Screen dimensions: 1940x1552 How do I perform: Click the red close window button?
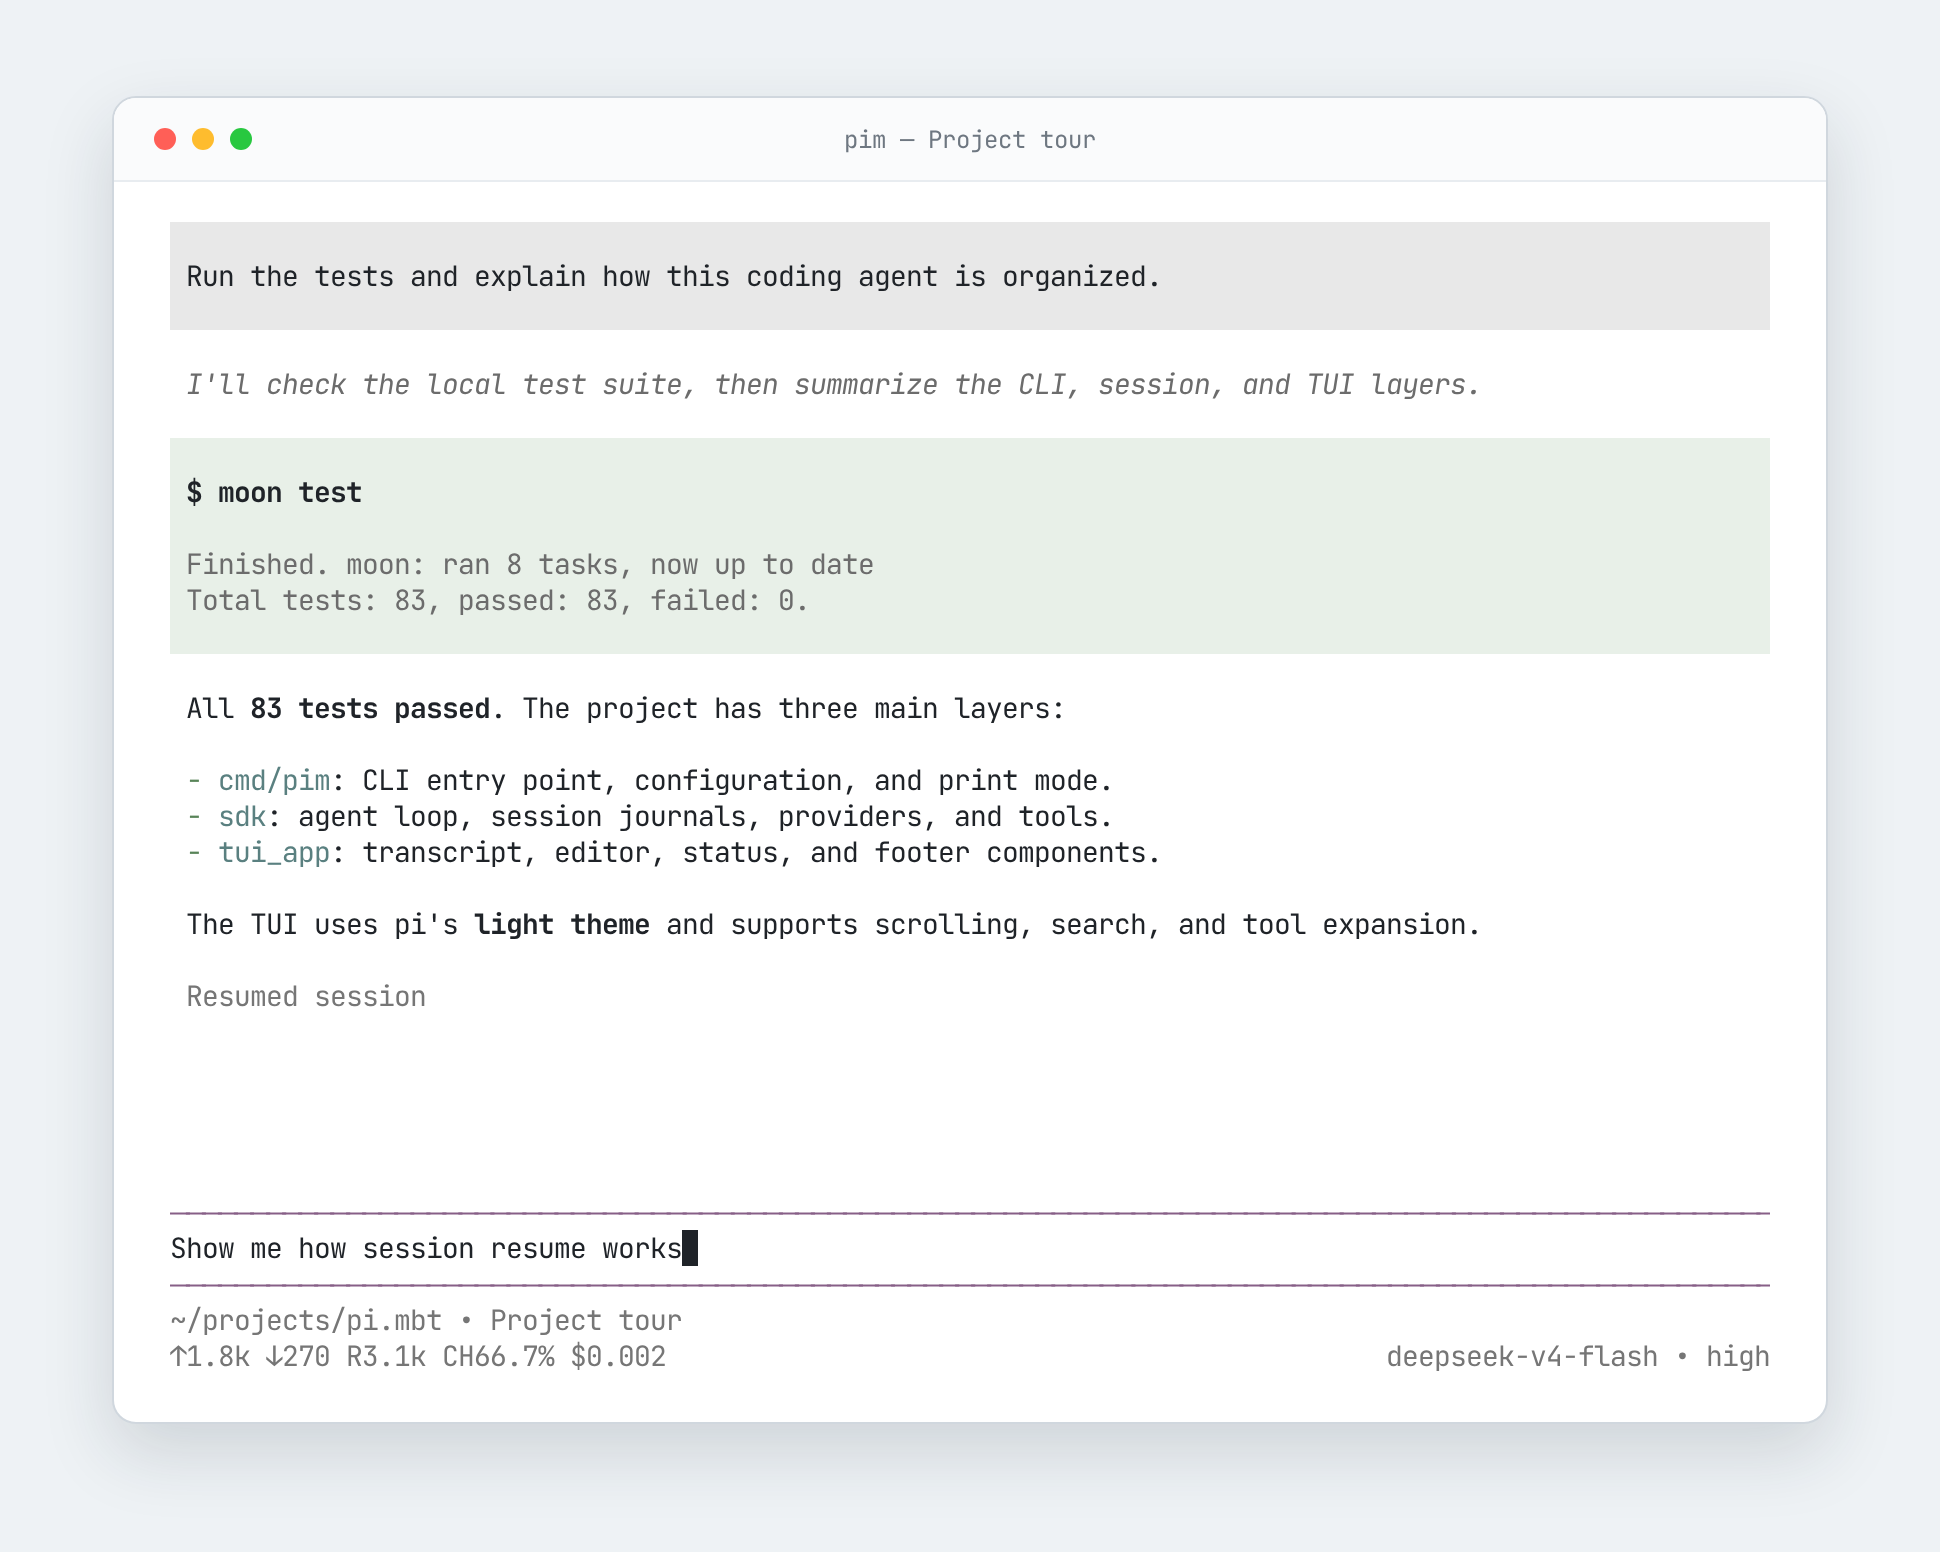[x=165, y=139]
